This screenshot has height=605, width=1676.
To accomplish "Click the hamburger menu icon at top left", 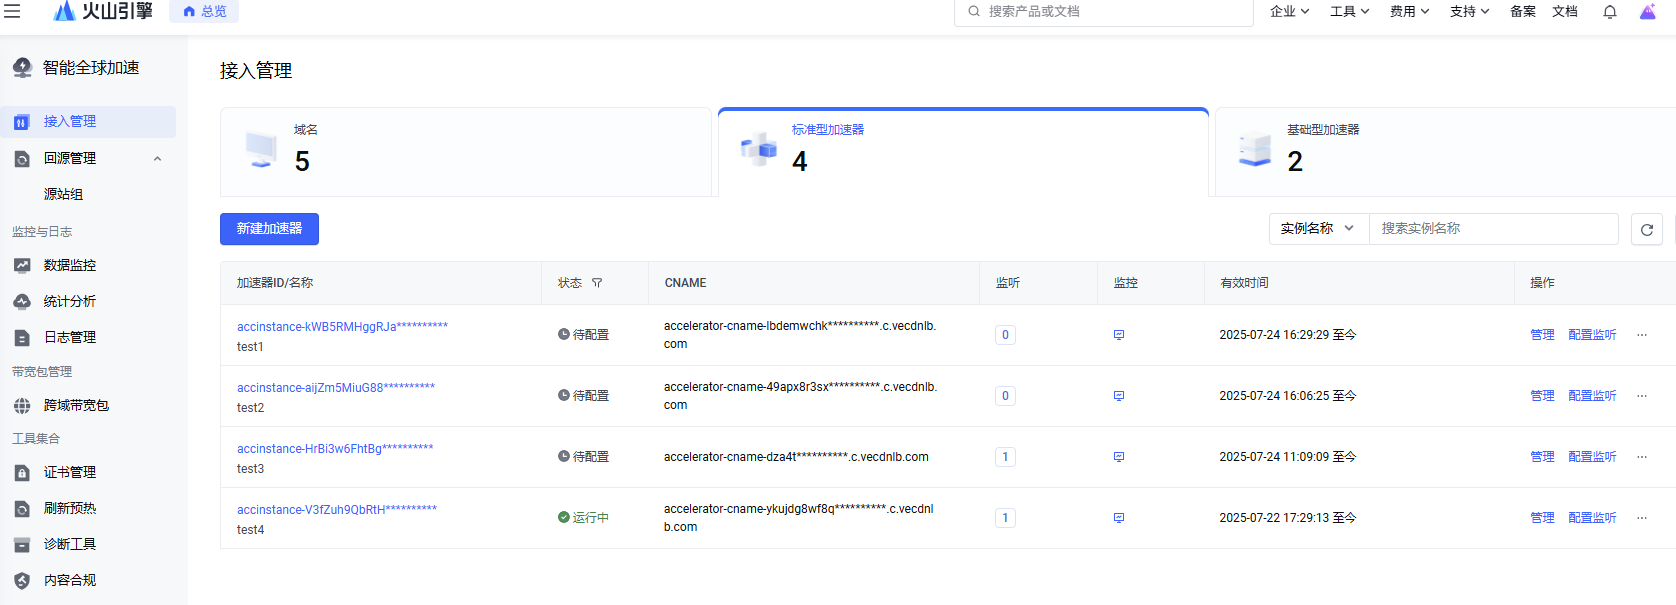I will tap(12, 11).
